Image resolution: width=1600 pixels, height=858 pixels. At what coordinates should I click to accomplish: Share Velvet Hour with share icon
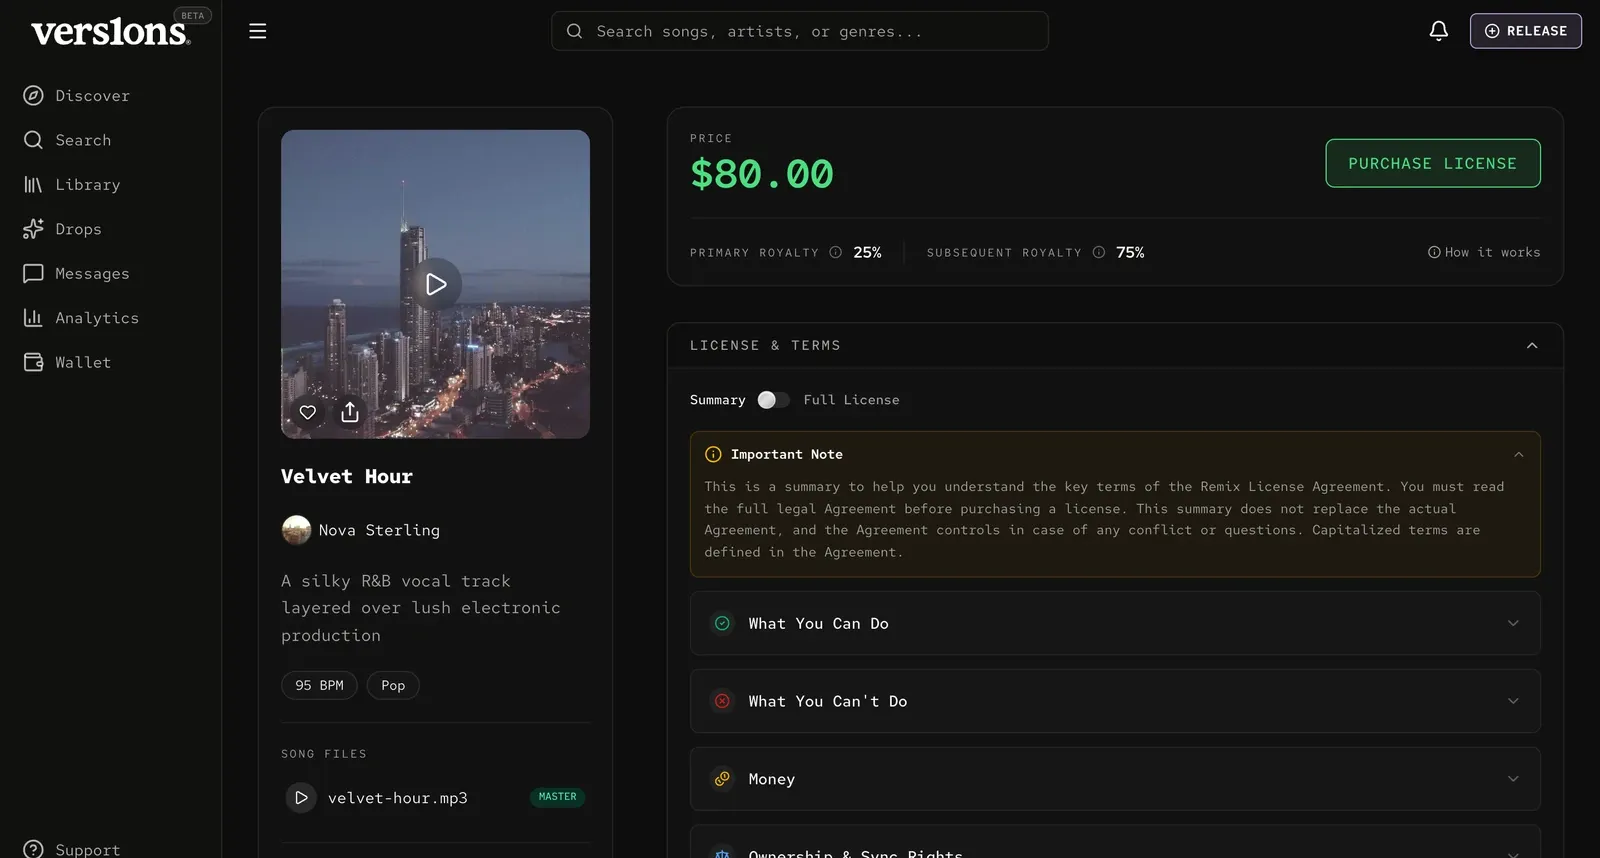pos(350,412)
